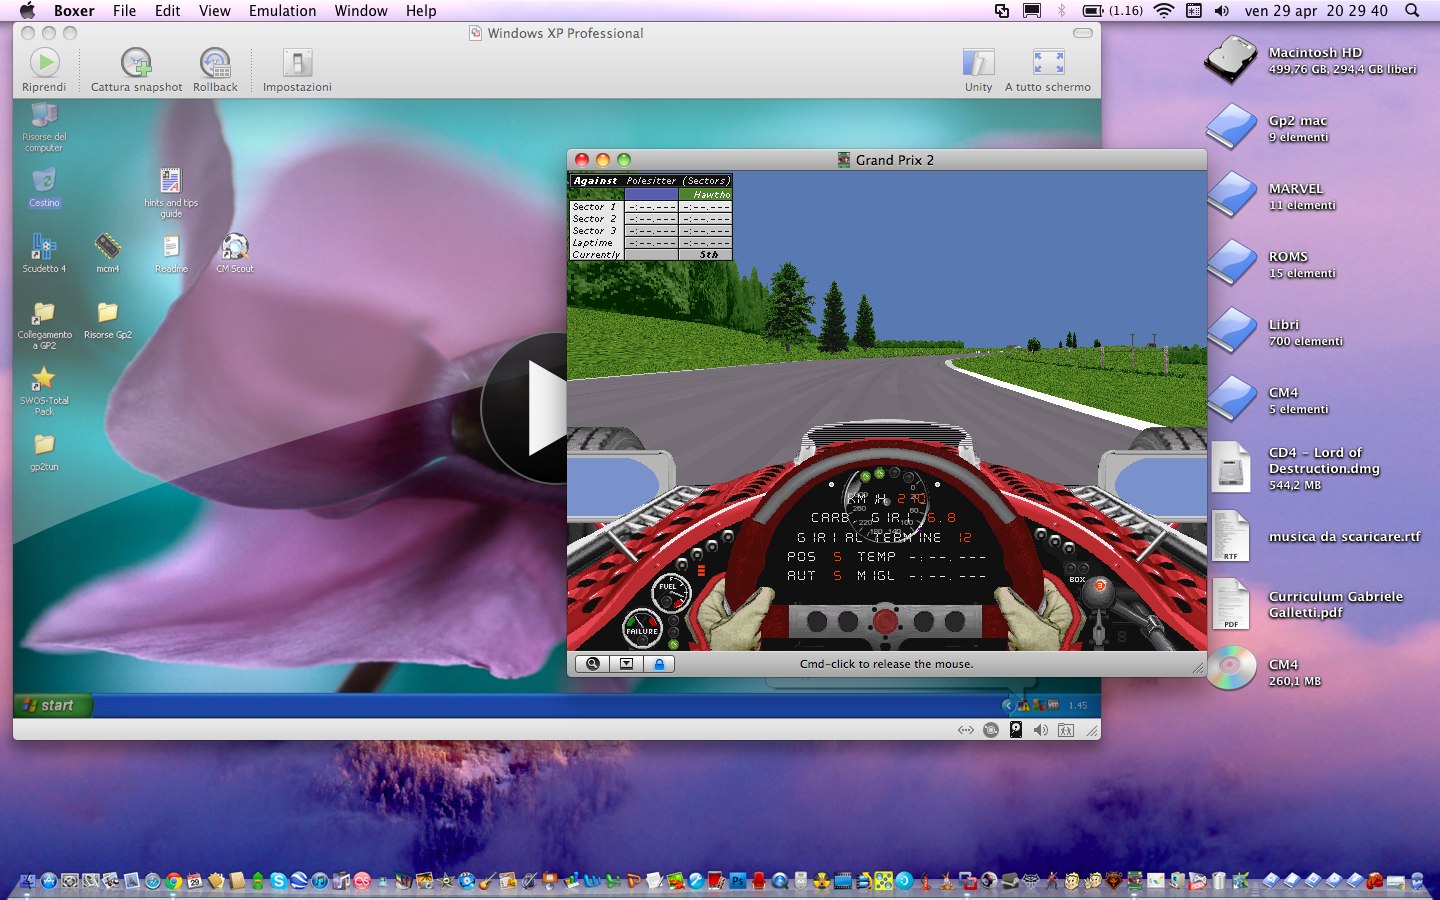Toggle the VM CD/DVD drive icon

991,730
